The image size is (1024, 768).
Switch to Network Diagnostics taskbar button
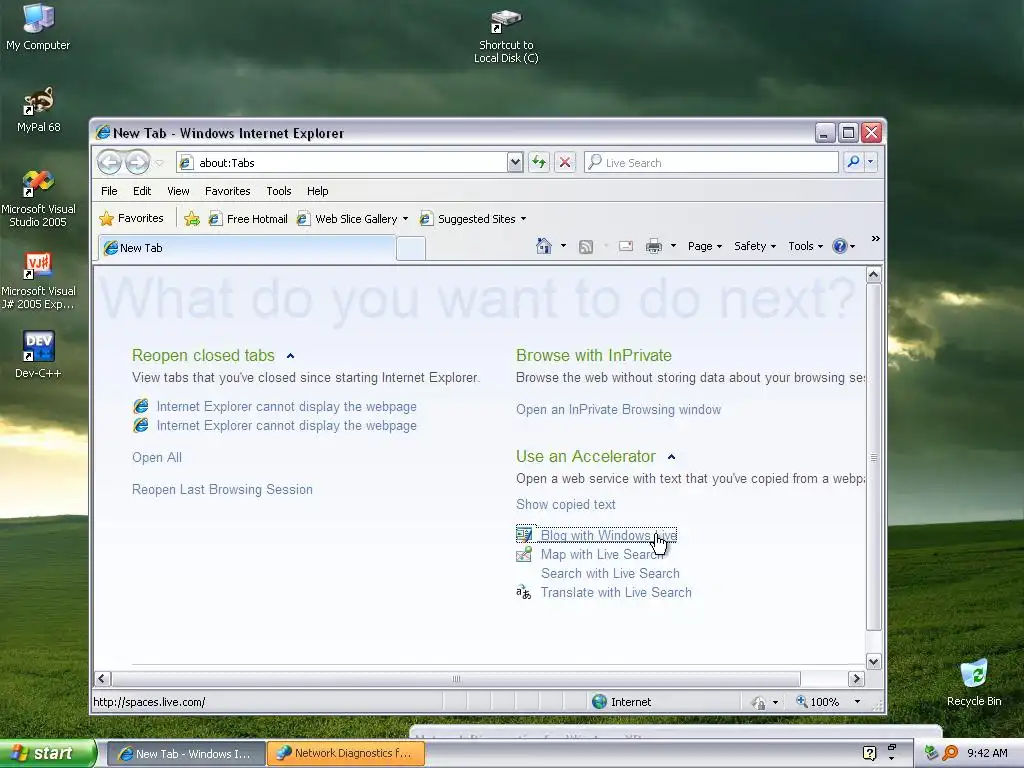coord(346,753)
